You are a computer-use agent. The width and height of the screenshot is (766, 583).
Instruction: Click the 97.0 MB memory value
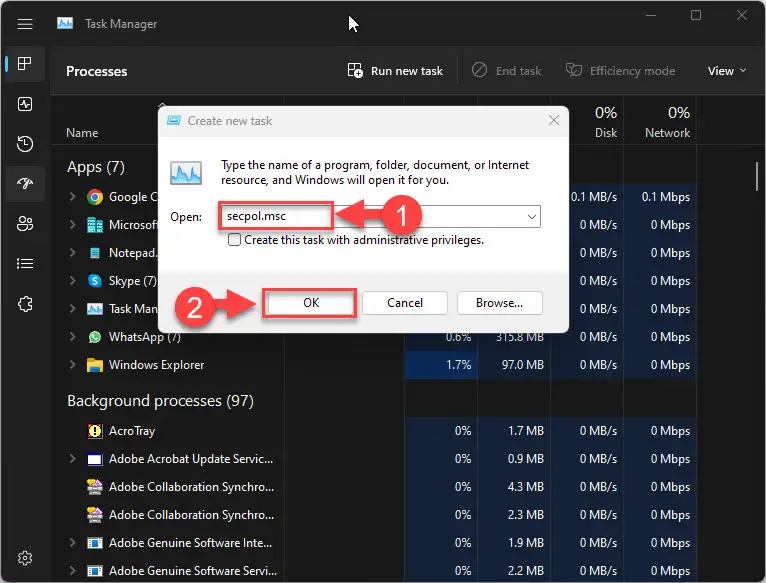(522, 365)
